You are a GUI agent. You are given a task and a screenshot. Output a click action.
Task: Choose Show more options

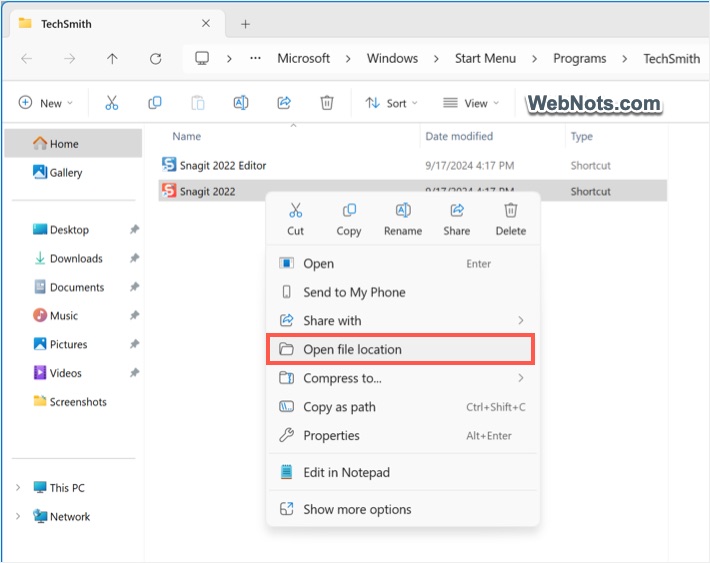[x=403, y=509]
